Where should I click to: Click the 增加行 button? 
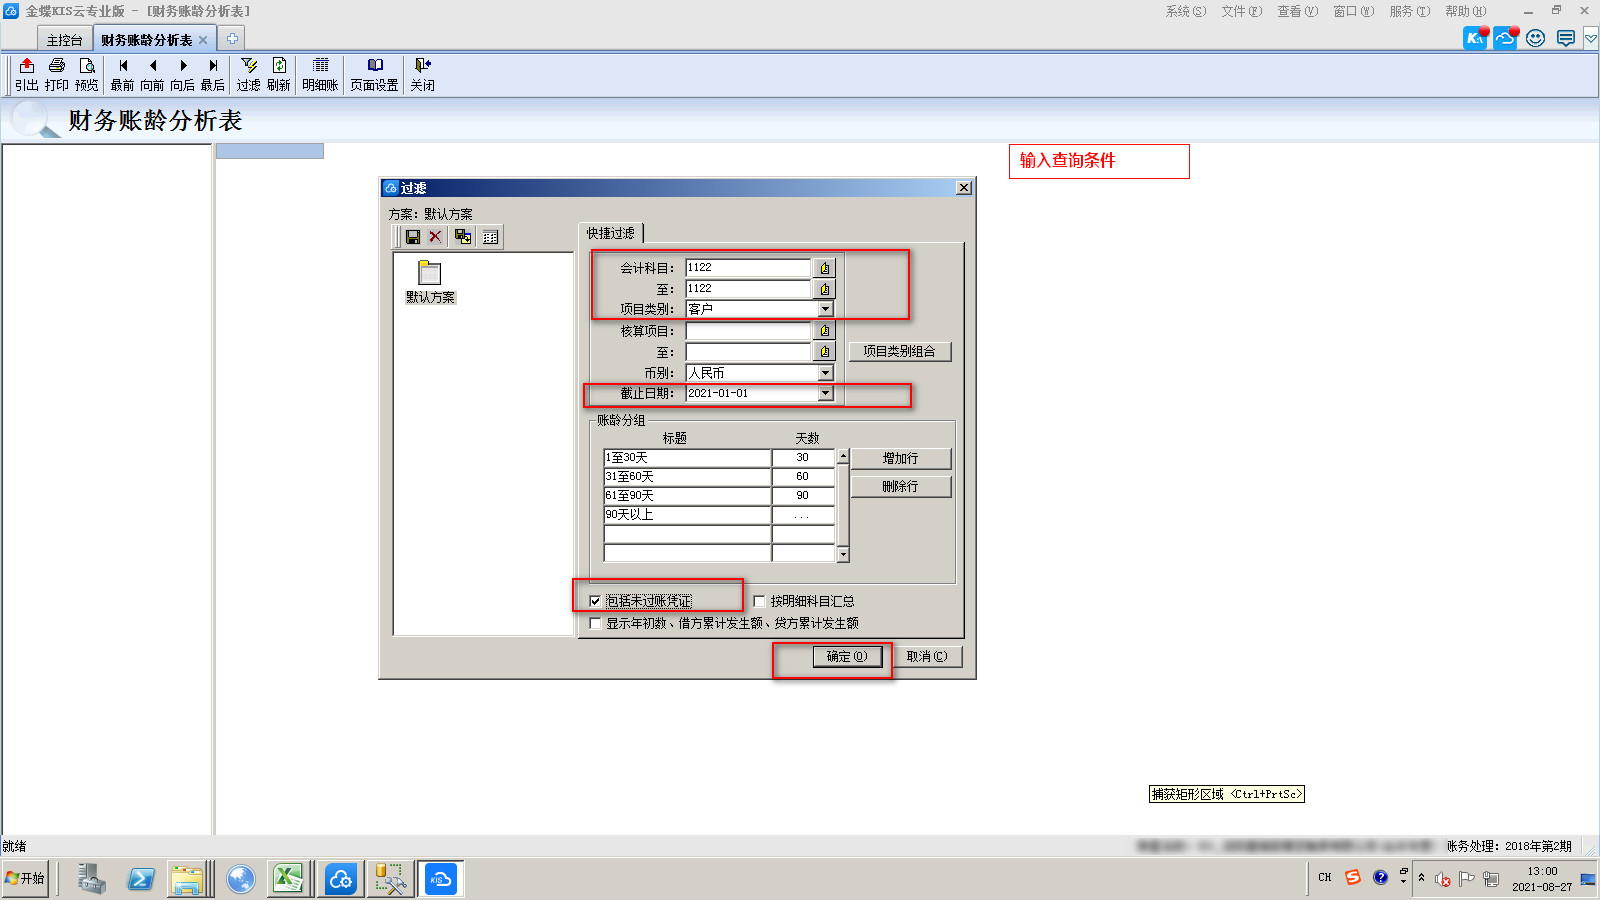click(900, 459)
